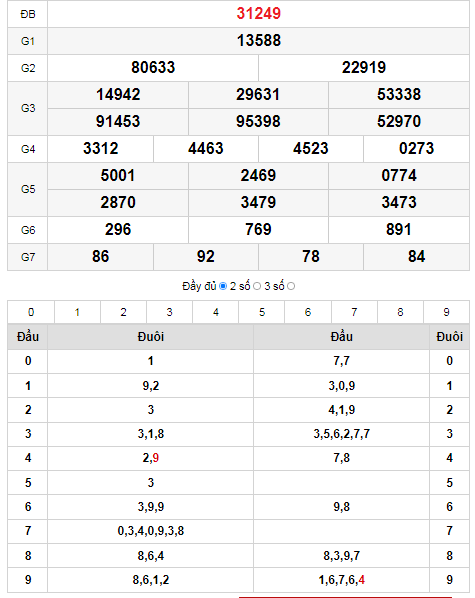Viewport: 475px width, 598px height.
Task: Click the G1 prize number 13588
Action: click(x=259, y=41)
